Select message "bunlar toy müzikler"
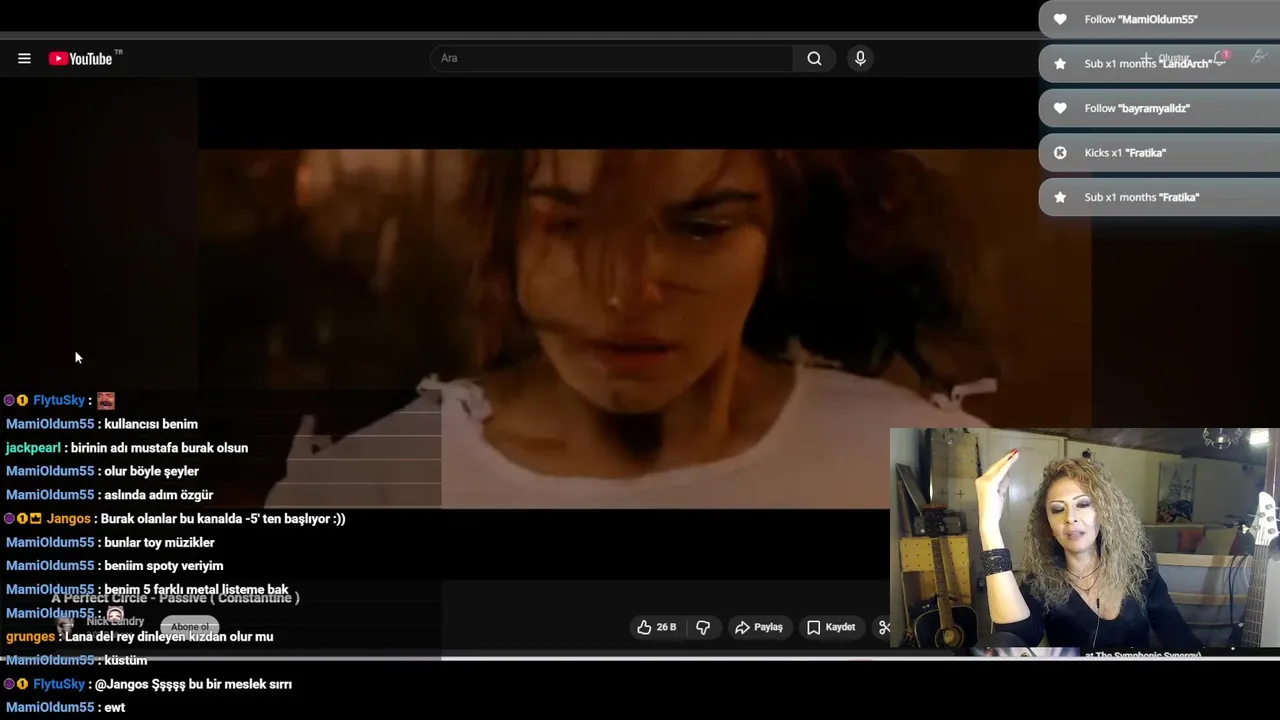The width and height of the screenshot is (1280, 720). pyautogui.click(x=159, y=543)
